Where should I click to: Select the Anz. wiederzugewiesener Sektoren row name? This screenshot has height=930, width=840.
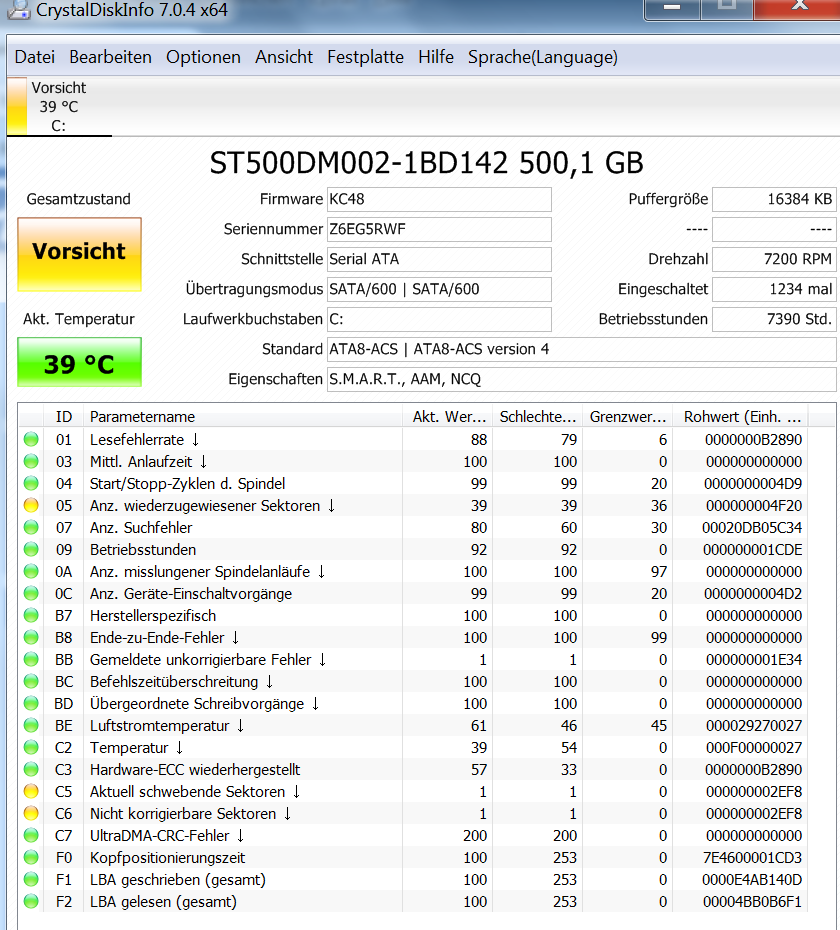pos(212,506)
